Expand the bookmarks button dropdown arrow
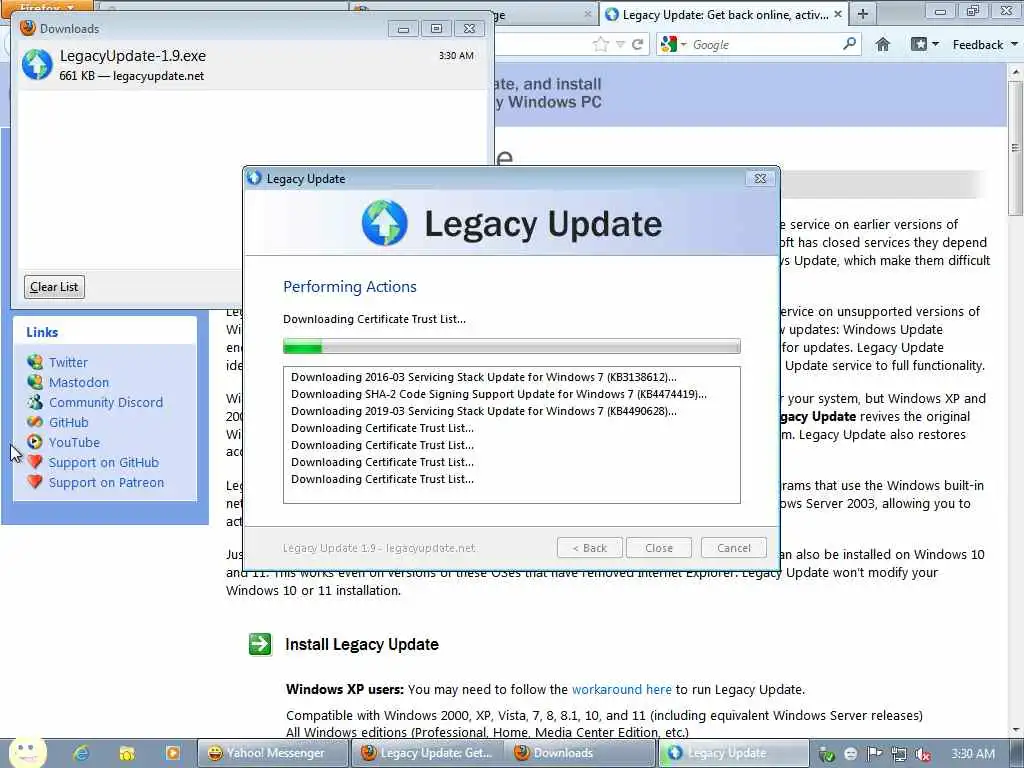The height and width of the screenshot is (768, 1024). click(935, 44)
